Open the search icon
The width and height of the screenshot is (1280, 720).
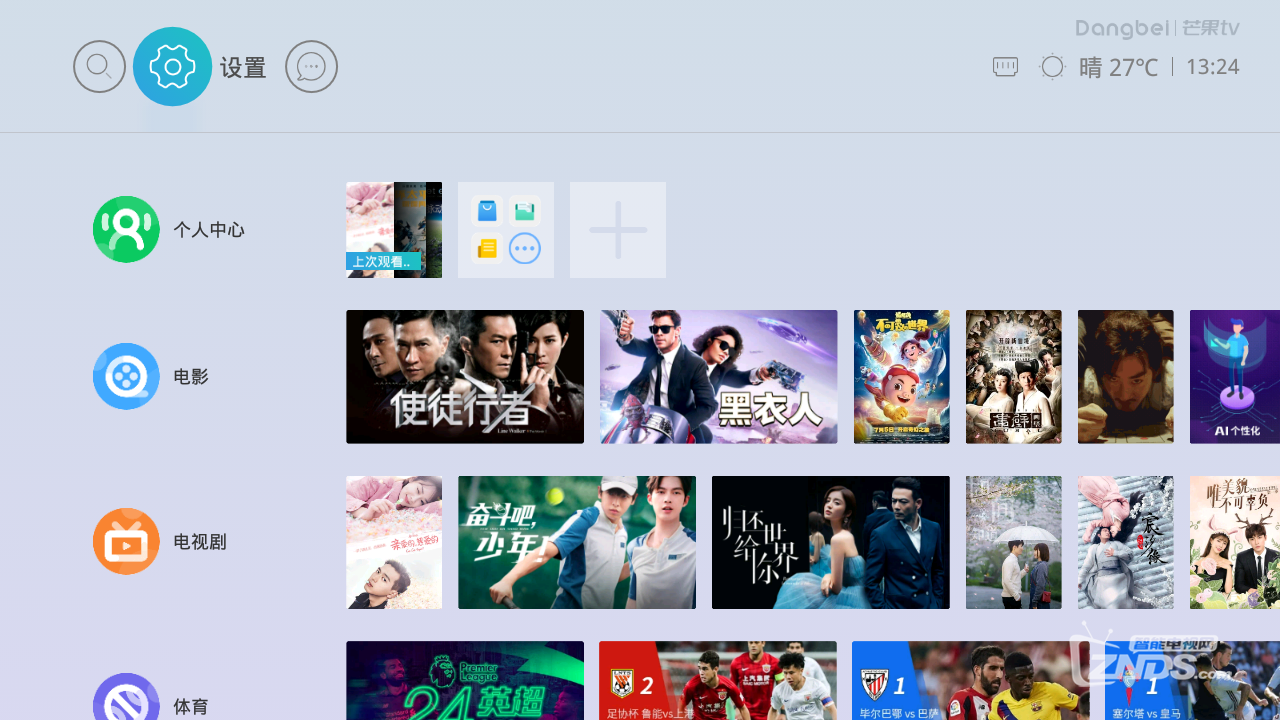[x=99, y=67]
